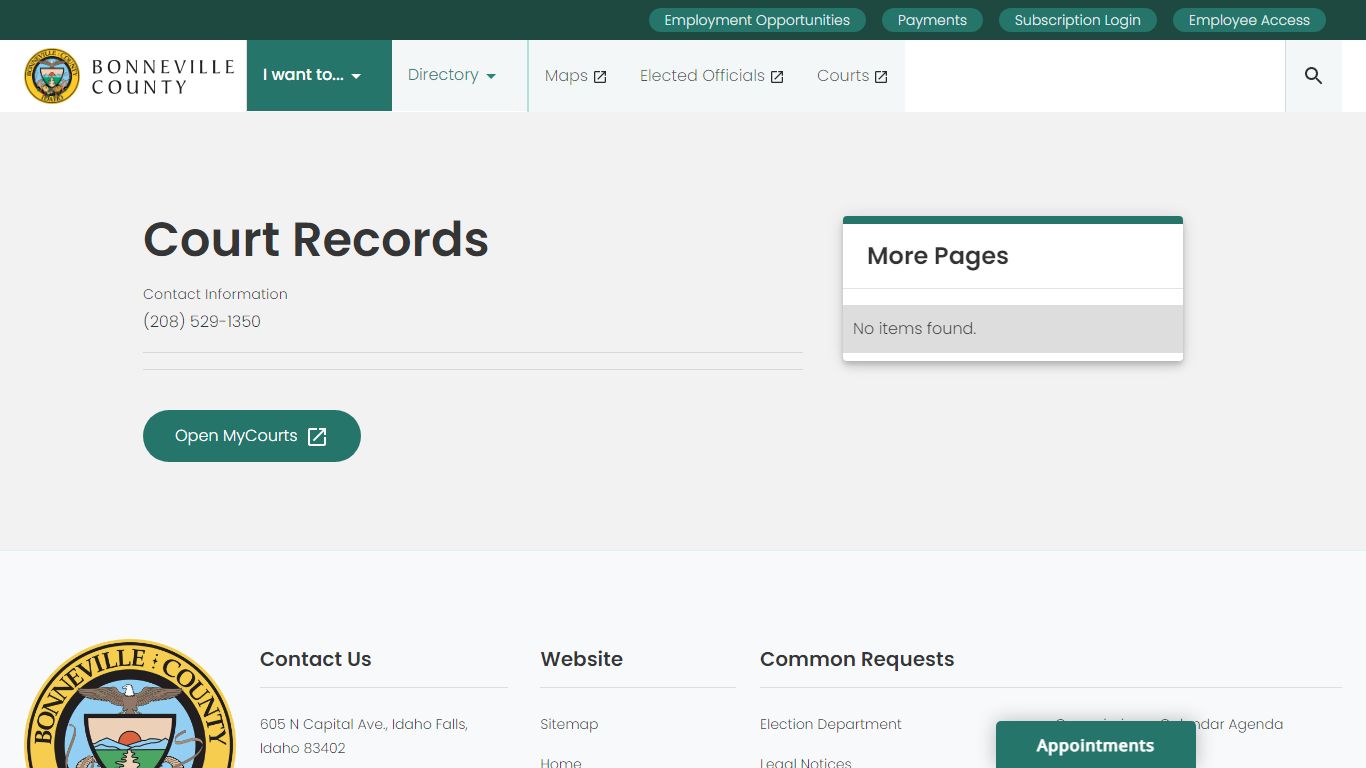Click the Contact Information label
Image resolution: width=1366 pixels, height=768 pixels.
(215, 294)
